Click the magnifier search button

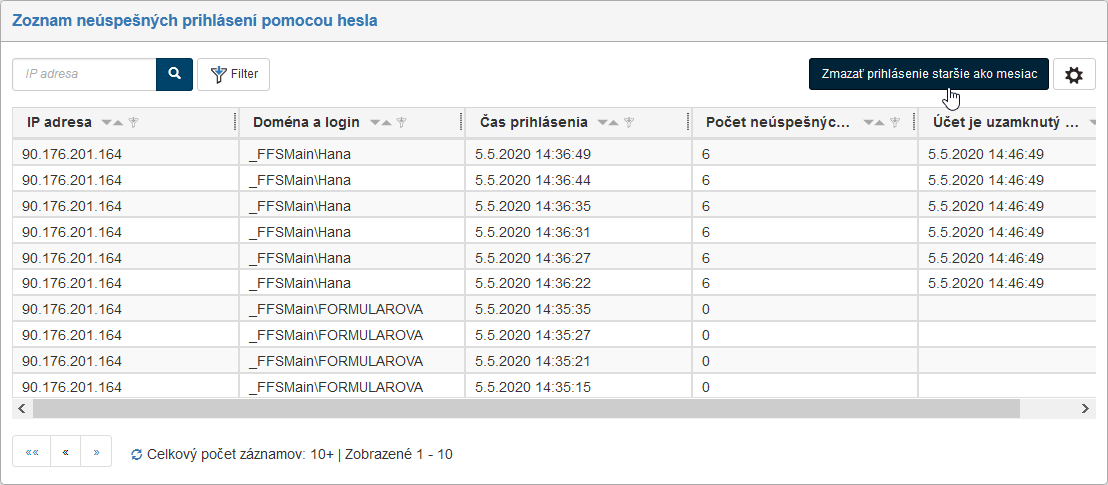(174, 74)
